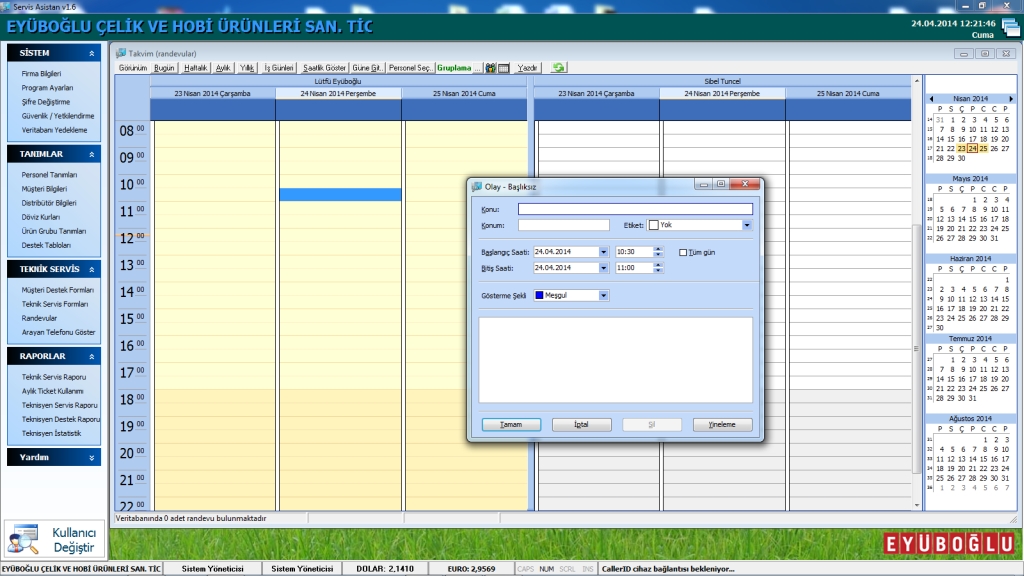Click the stacked windows icon at top right
The image size is (1024, 576).
coord(1010,28)
